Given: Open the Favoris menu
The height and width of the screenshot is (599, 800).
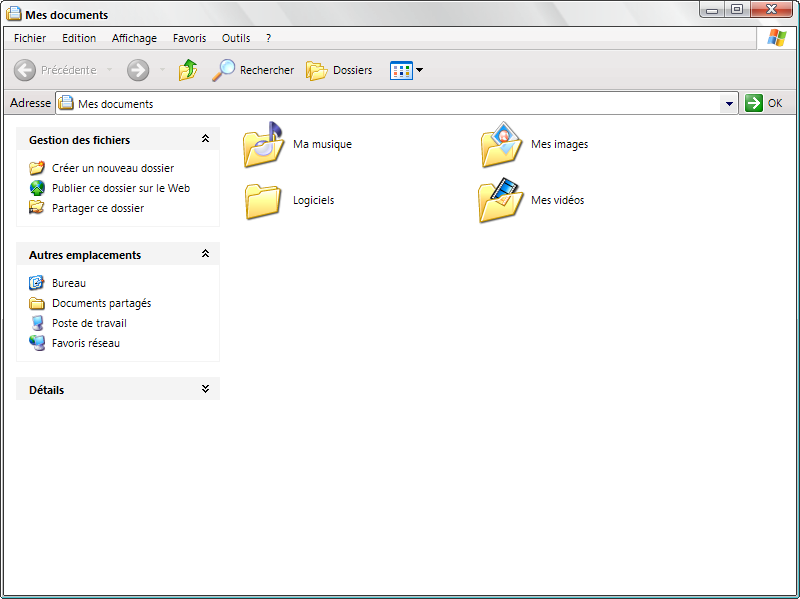Looking at the screenshot, I should (189, 38).
